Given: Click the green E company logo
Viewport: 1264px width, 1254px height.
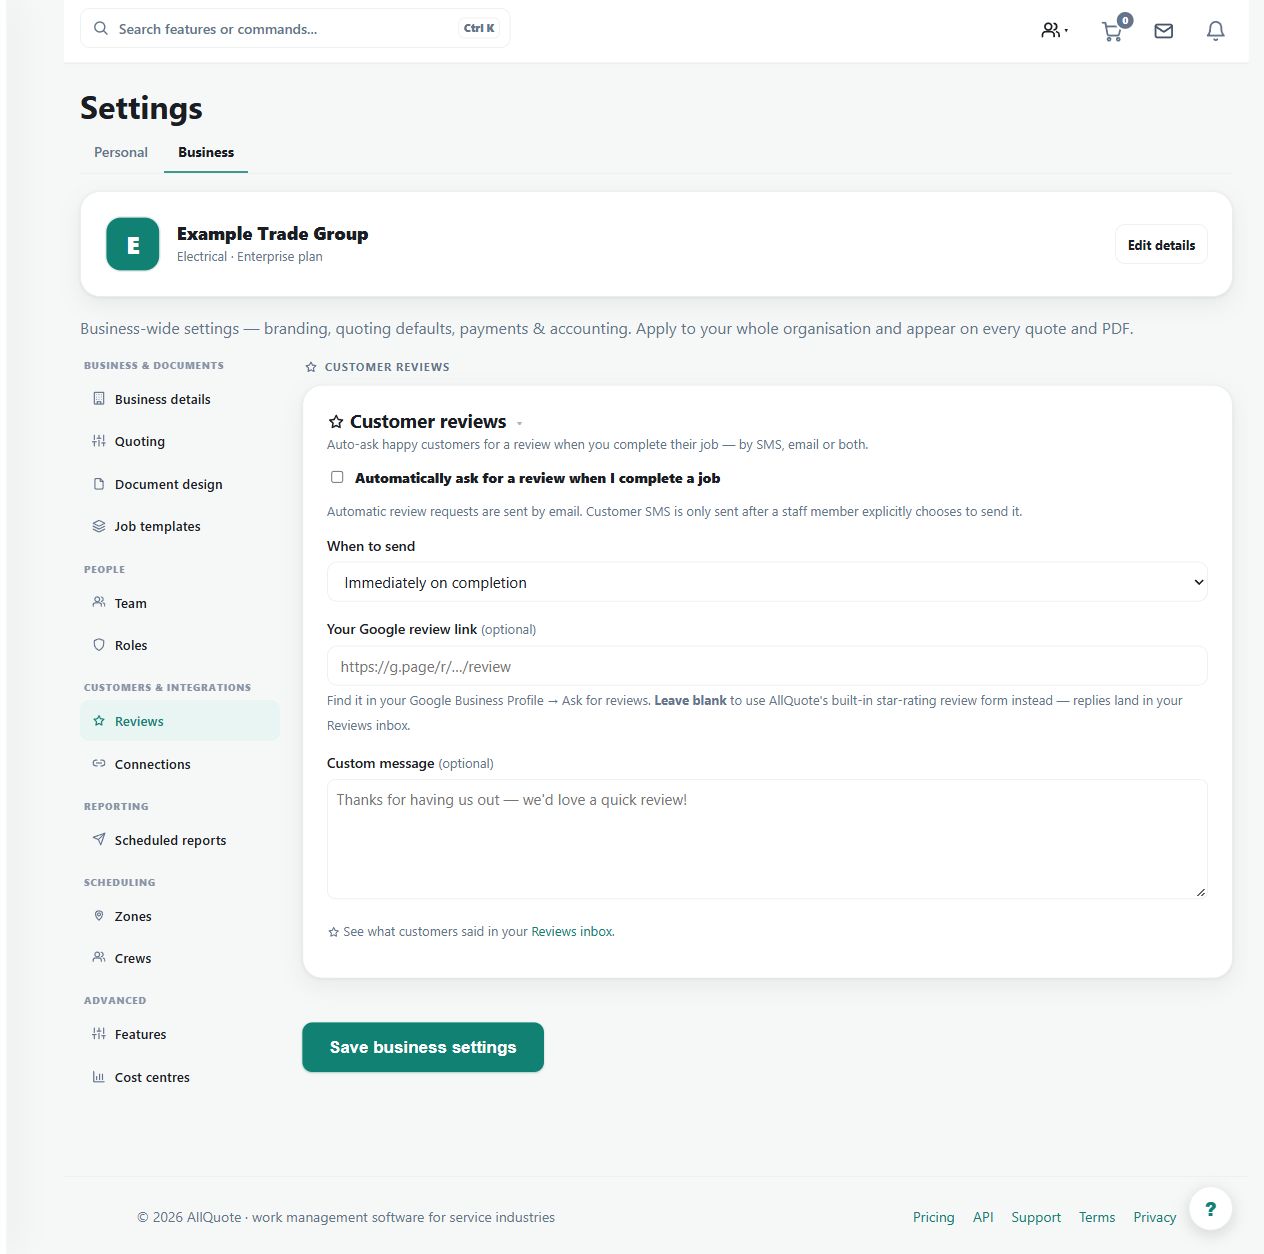Looking at the screenshot, I should (133, 244).
